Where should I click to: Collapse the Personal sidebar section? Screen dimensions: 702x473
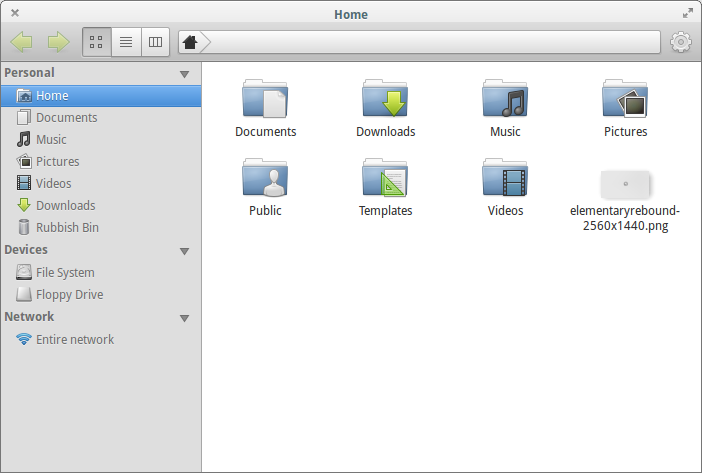[184, 74]
